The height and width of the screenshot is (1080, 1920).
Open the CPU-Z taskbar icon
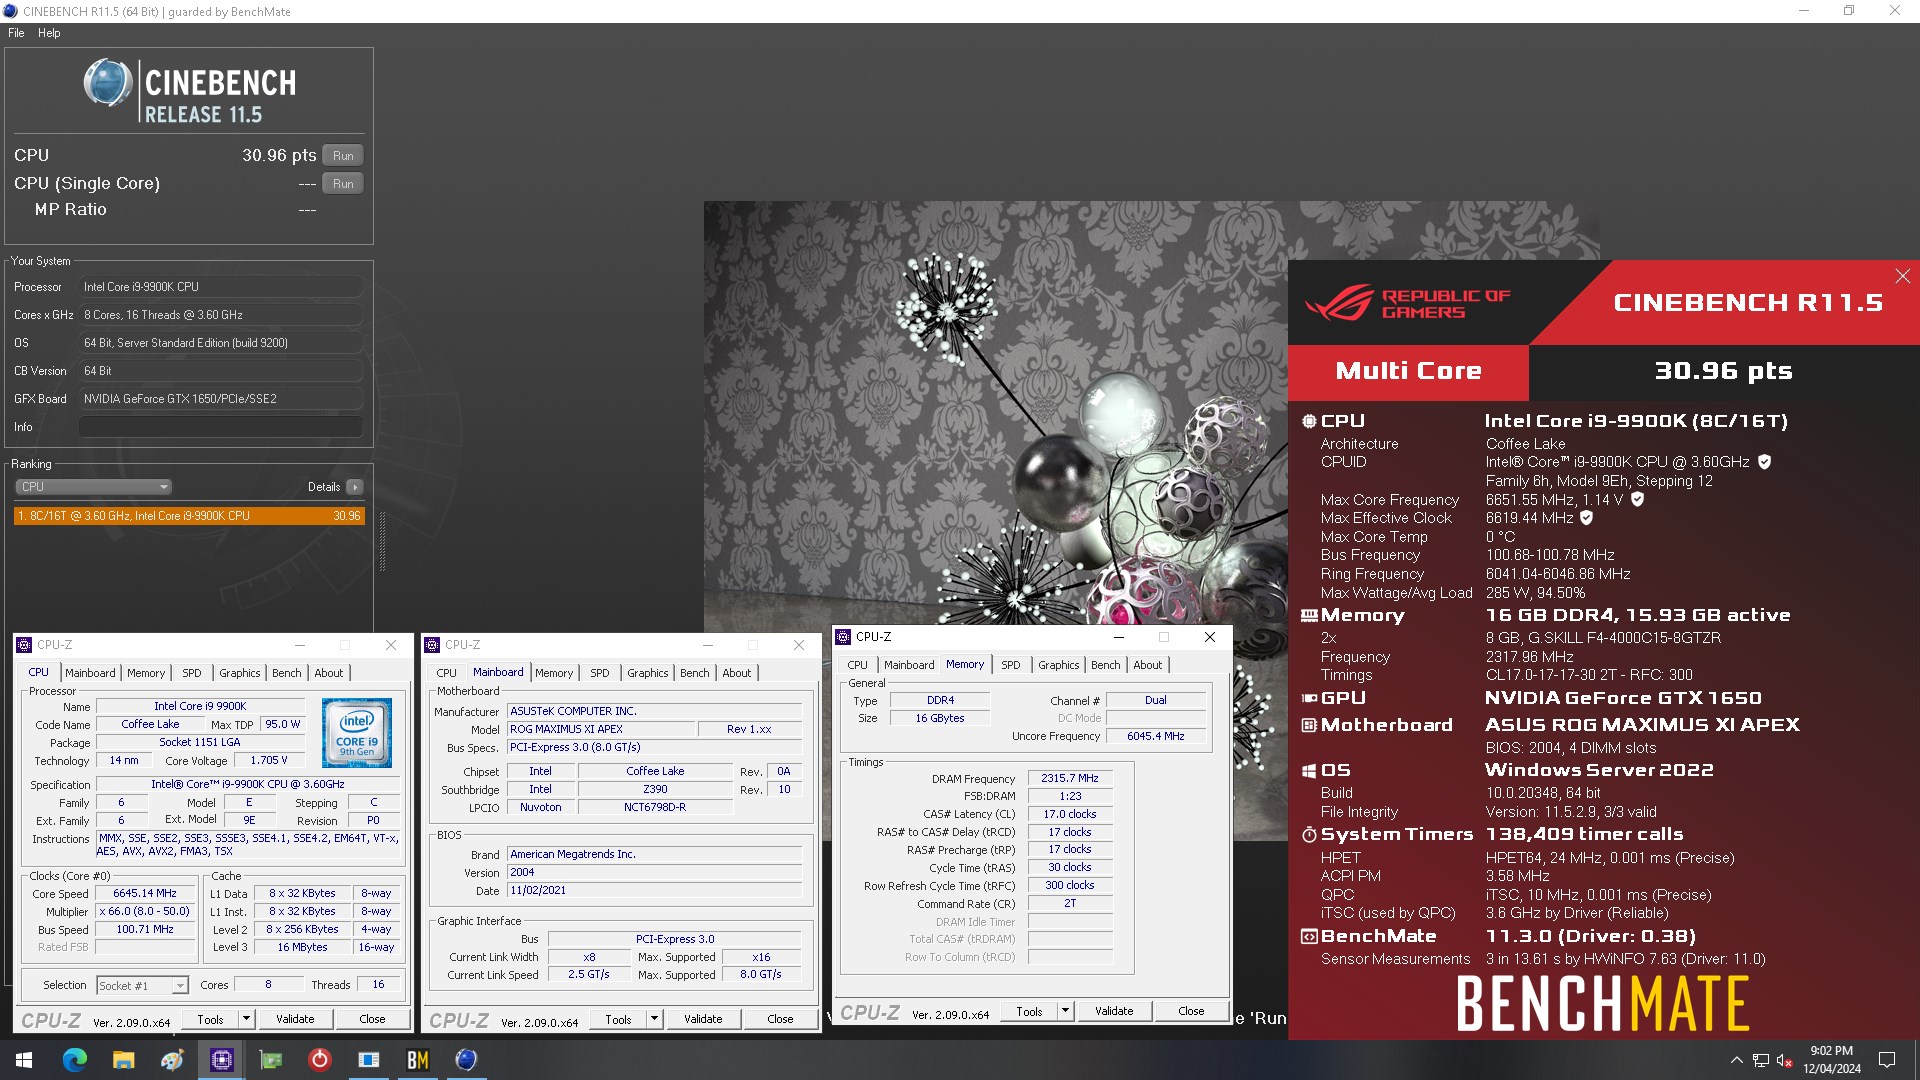point(222,1060)
